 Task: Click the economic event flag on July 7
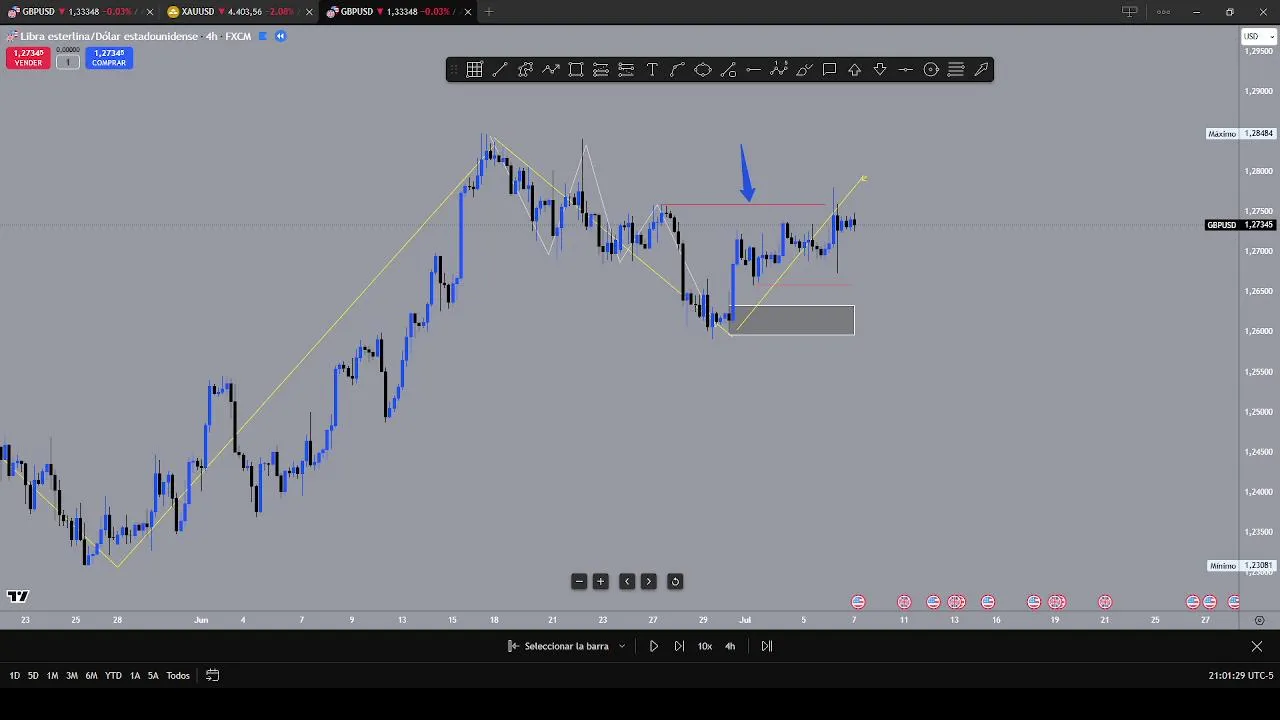[858, 602]
